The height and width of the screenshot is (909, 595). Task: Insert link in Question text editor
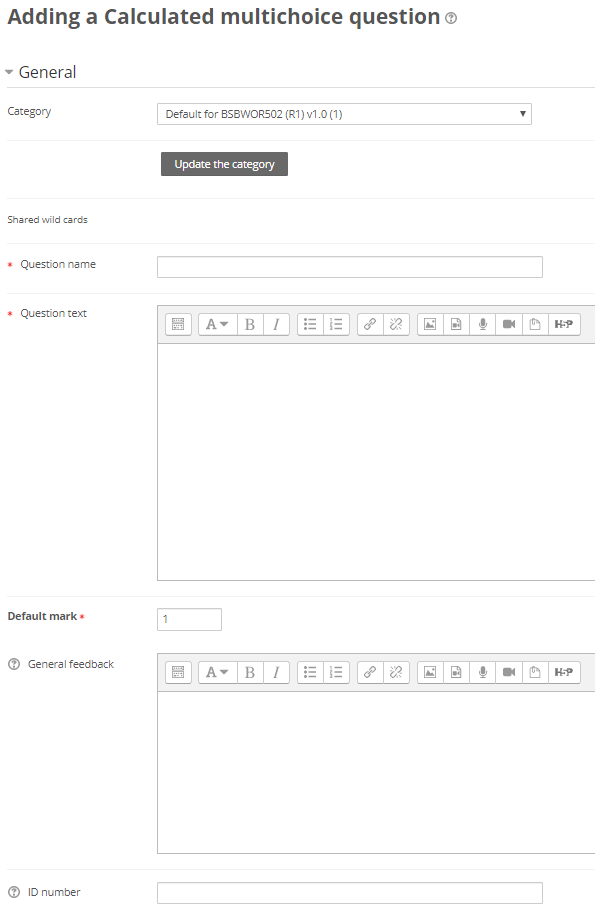370,324
